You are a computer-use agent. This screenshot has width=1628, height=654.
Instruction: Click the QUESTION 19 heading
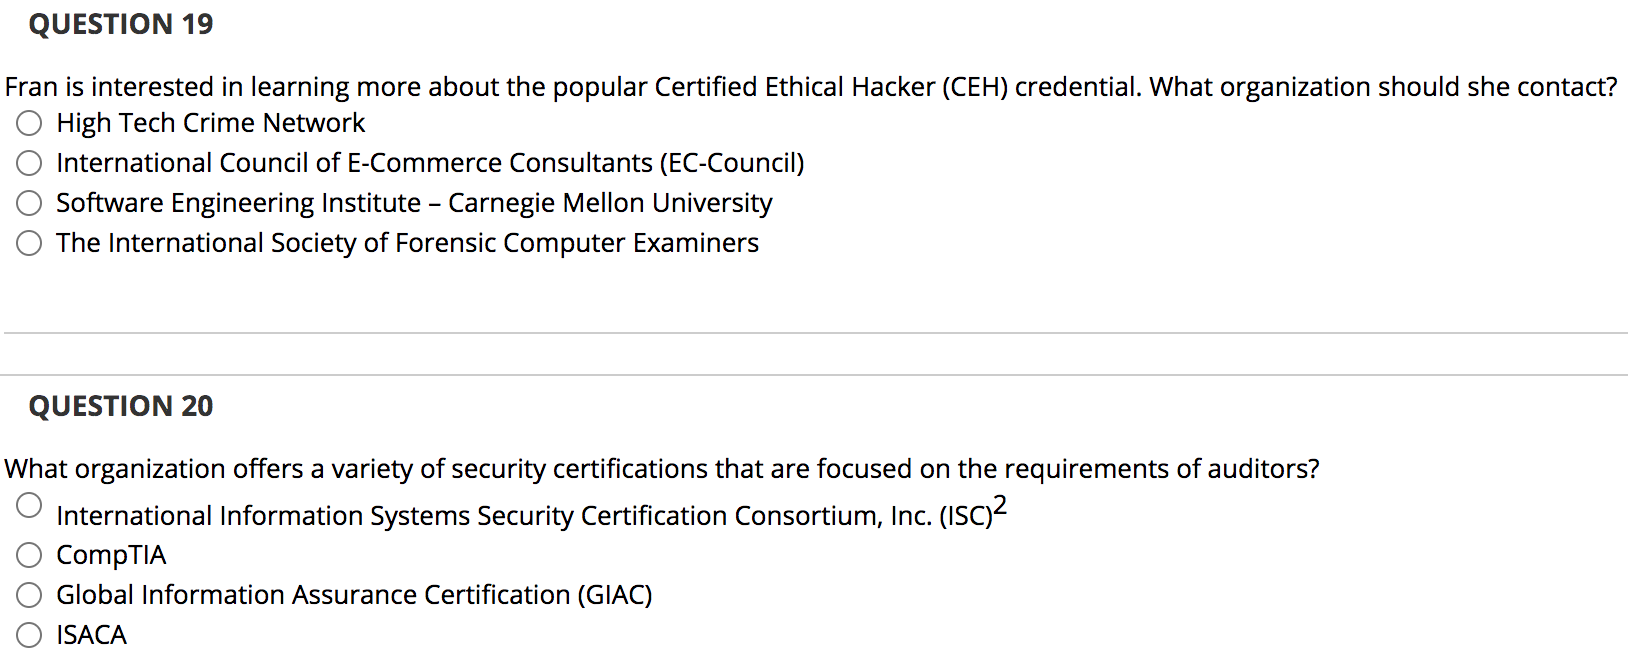coord(121,23)
